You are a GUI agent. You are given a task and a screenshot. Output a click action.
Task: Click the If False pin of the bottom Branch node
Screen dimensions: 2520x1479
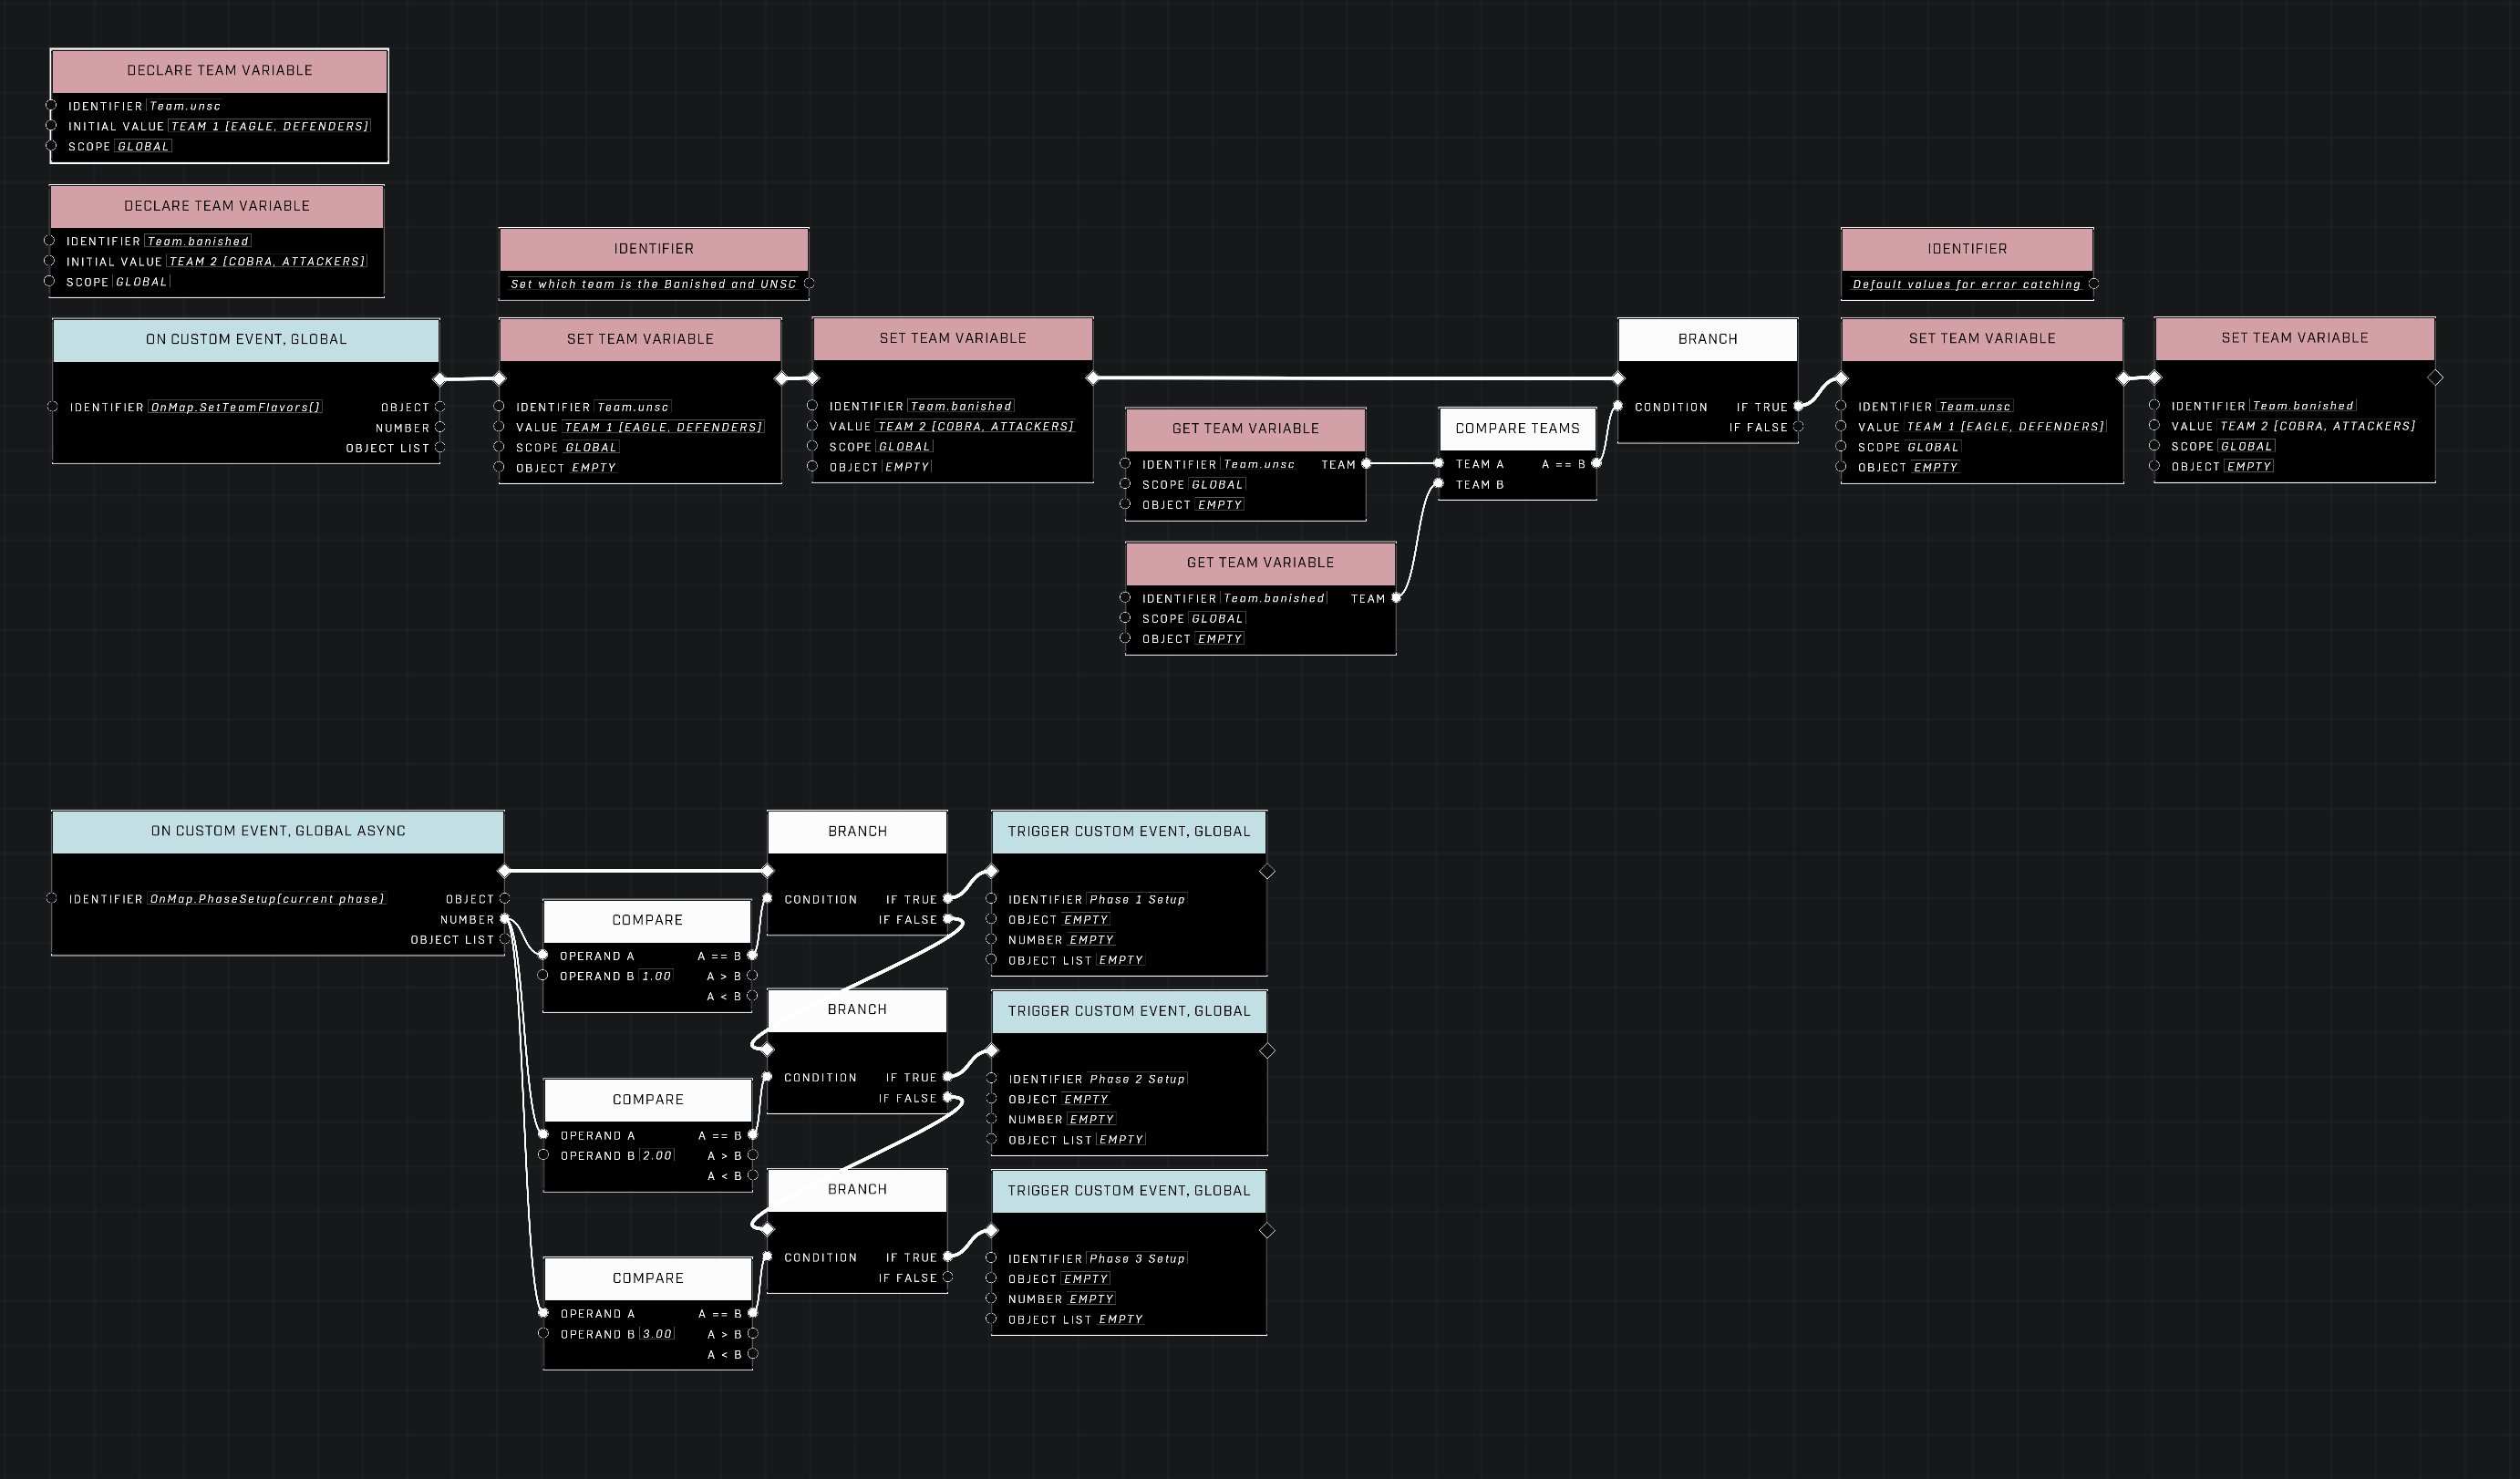point(948,1278)
